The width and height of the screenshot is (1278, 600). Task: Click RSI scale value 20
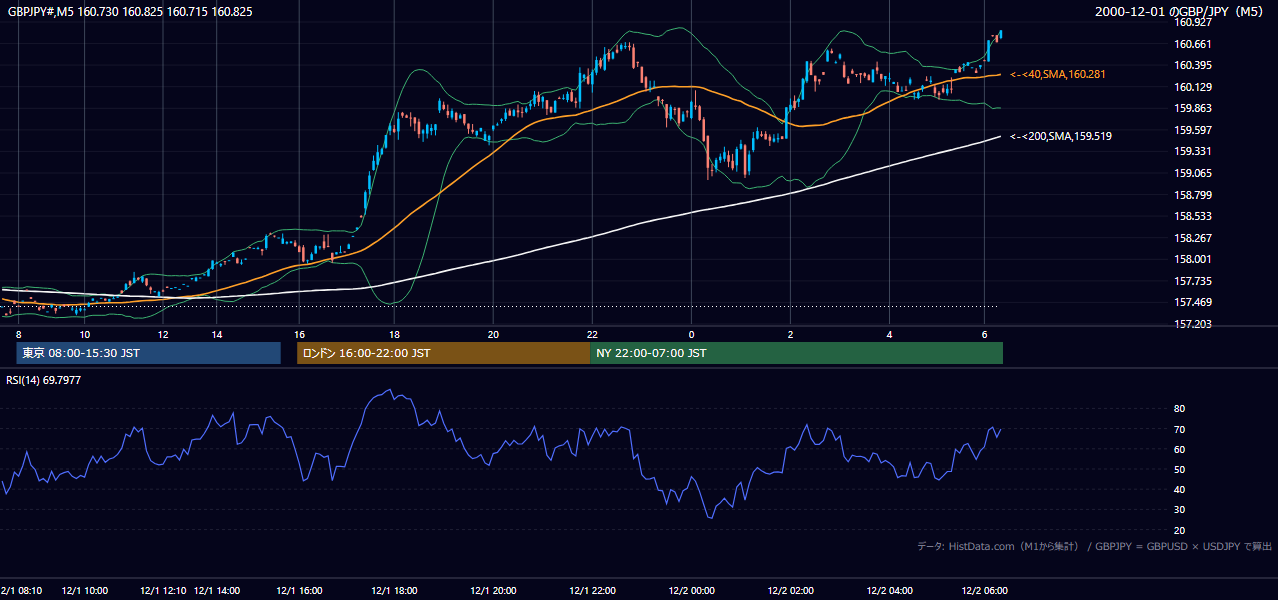pyautogui.click(x=1179, y=530)
